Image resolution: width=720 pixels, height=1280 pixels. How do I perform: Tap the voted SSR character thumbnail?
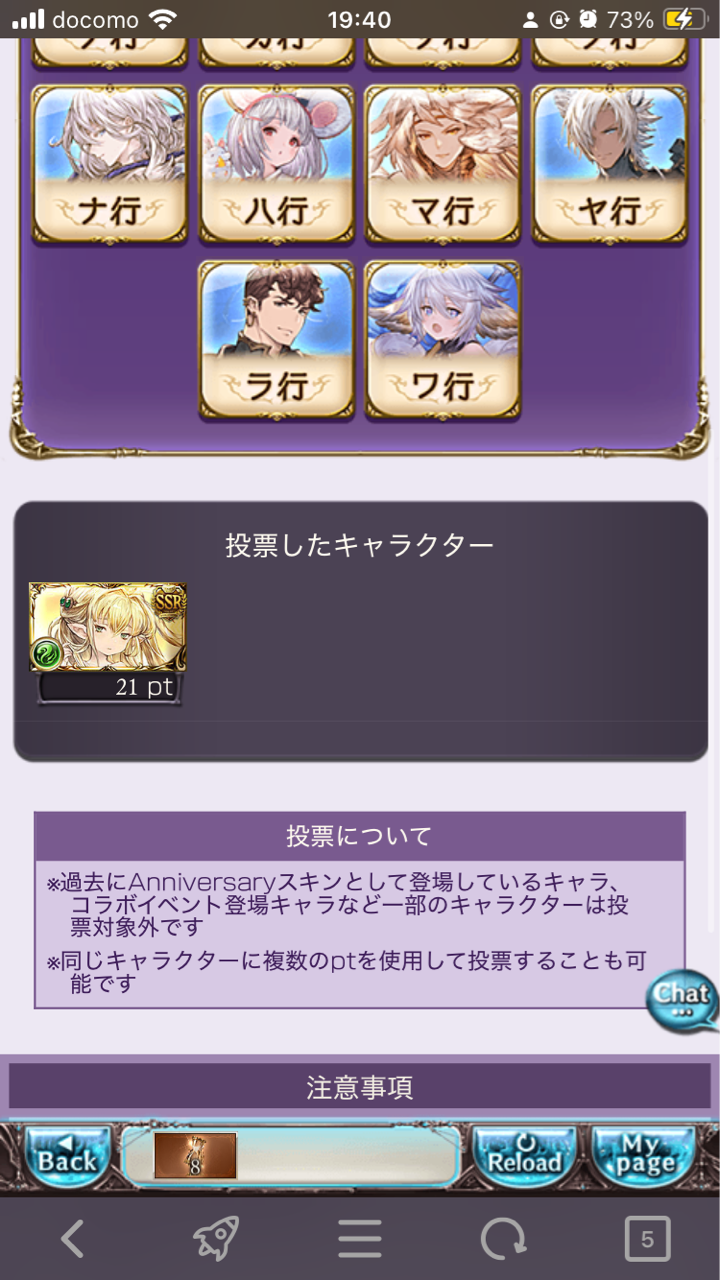[108, 627]
